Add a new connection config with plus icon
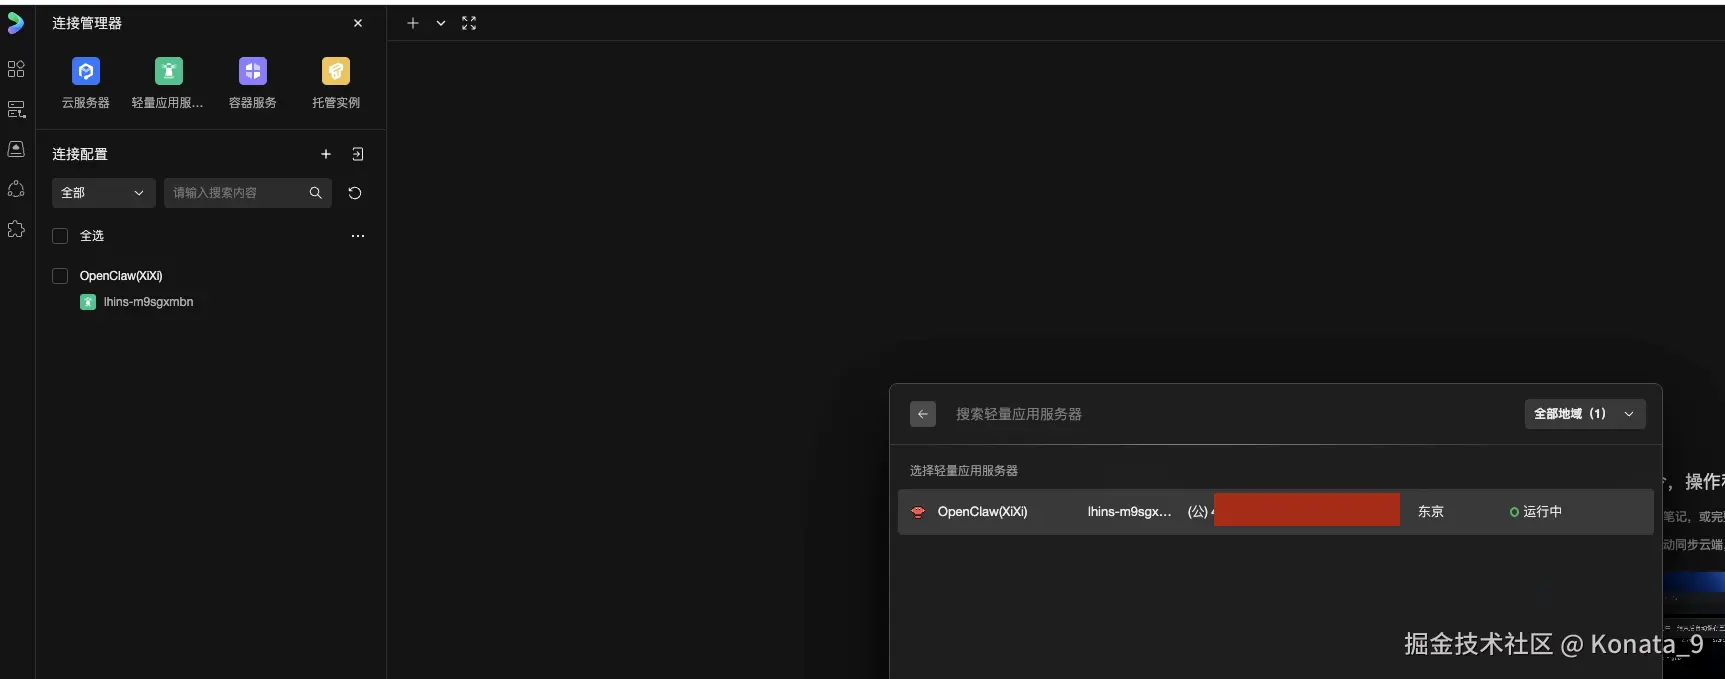The width and height of the screenshot is (1725, 679). pyautogui.click(x=326, y=154)
